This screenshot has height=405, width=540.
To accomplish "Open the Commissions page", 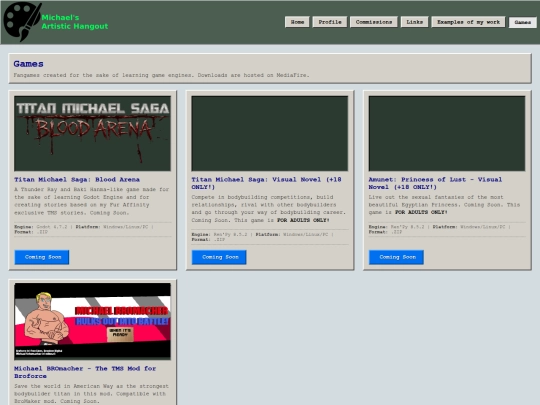I will point(374,22).
